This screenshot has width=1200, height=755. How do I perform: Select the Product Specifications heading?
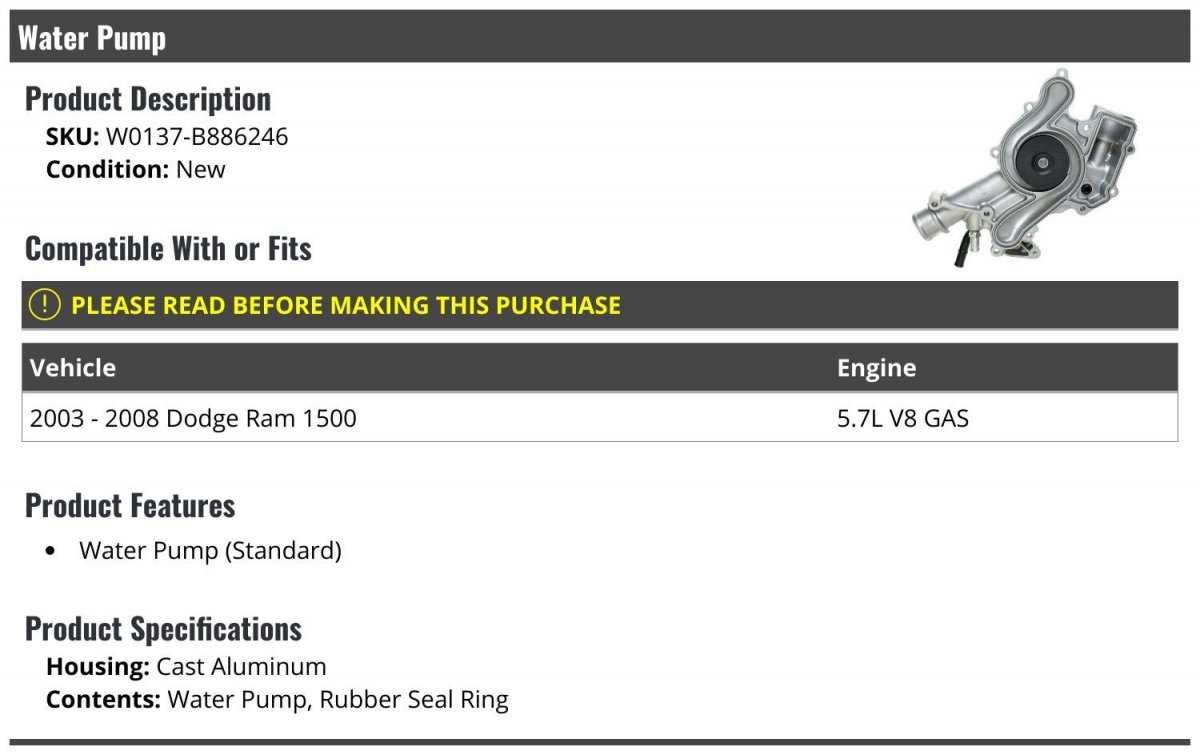[163, 629]
